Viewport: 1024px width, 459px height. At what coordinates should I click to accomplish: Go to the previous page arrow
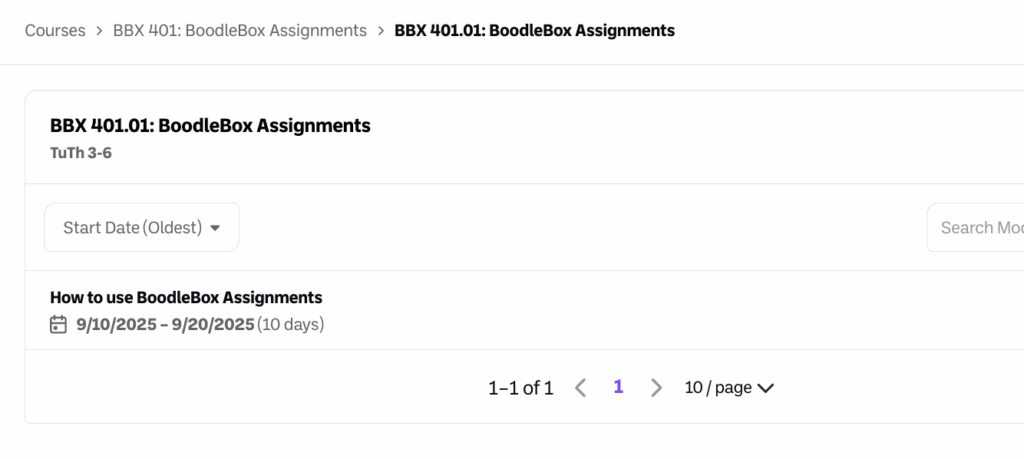(580, 388)
